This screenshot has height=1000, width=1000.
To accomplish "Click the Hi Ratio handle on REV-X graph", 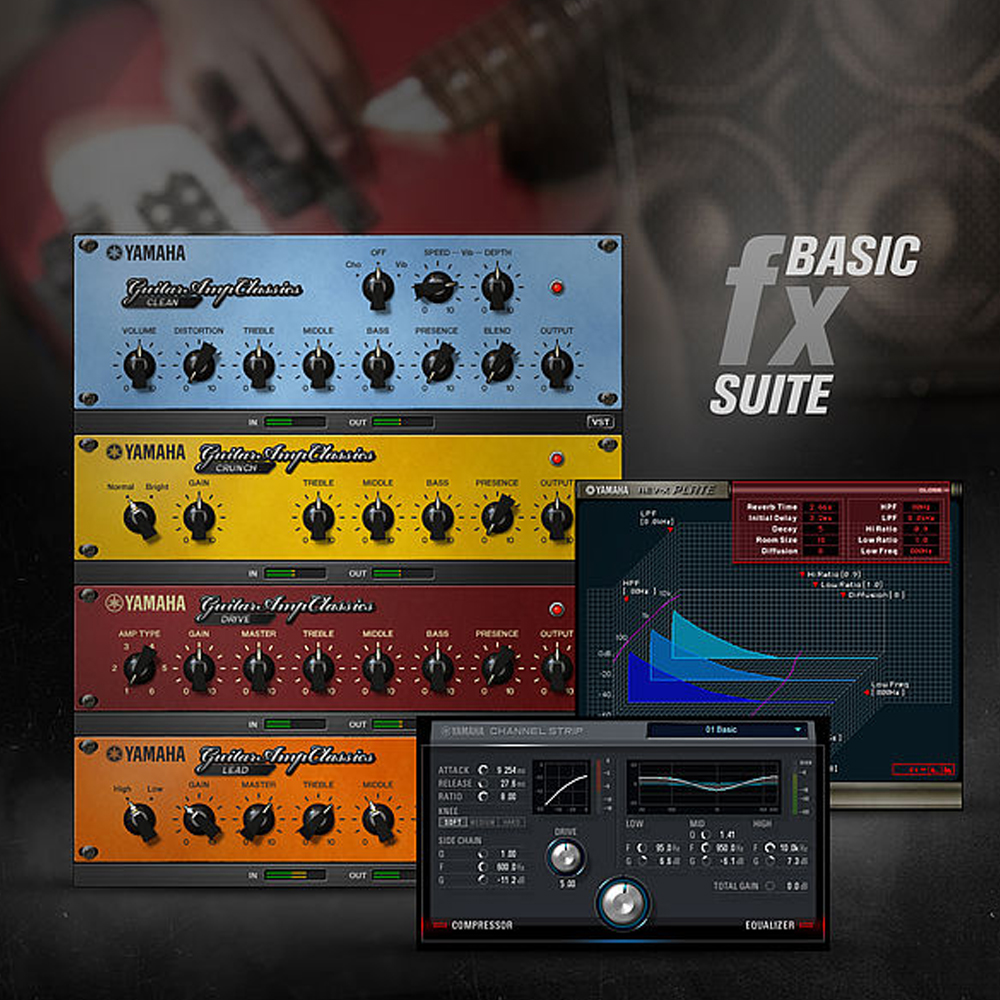I will coord(802,575).
